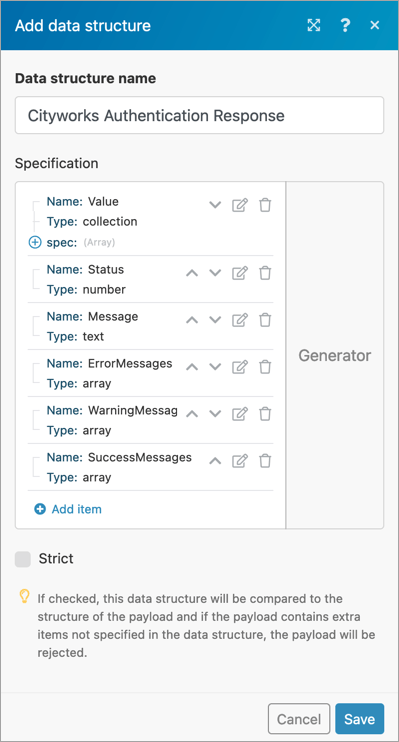This screenshot has width=399, height=742.
Task: Select the 'Name: WarningMessag' text
Action: 112,410
